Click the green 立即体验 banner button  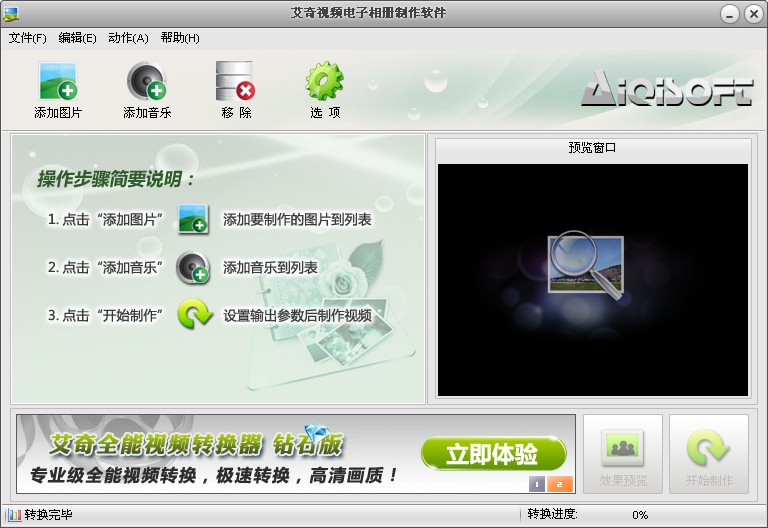point(493,454)
